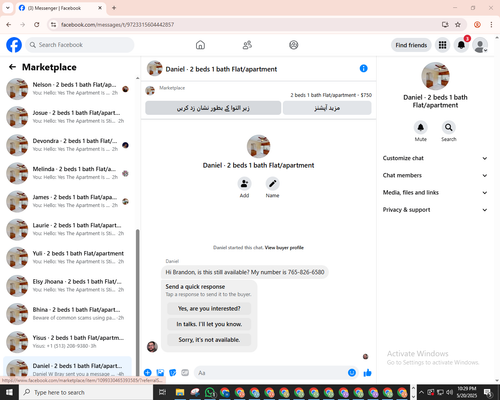Click the Add person icon in chat
Image resolution: width=500 pixels, height=400 pixels.
click(x=244, y=183)
